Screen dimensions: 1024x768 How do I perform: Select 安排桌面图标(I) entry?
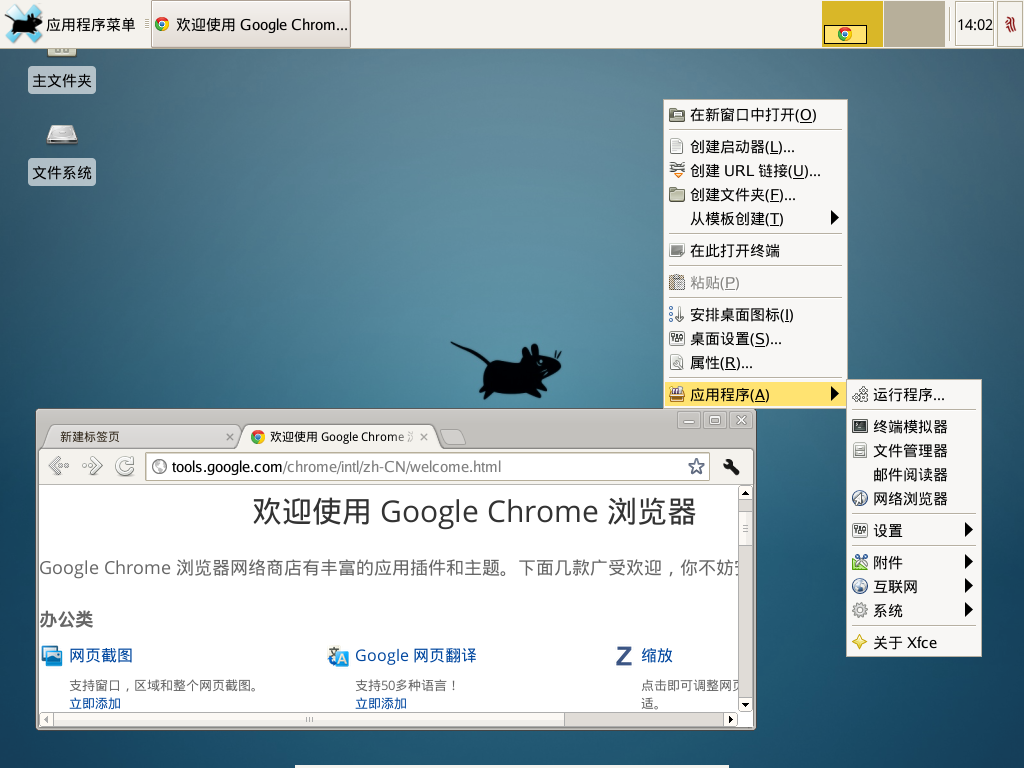coord(756,315)
